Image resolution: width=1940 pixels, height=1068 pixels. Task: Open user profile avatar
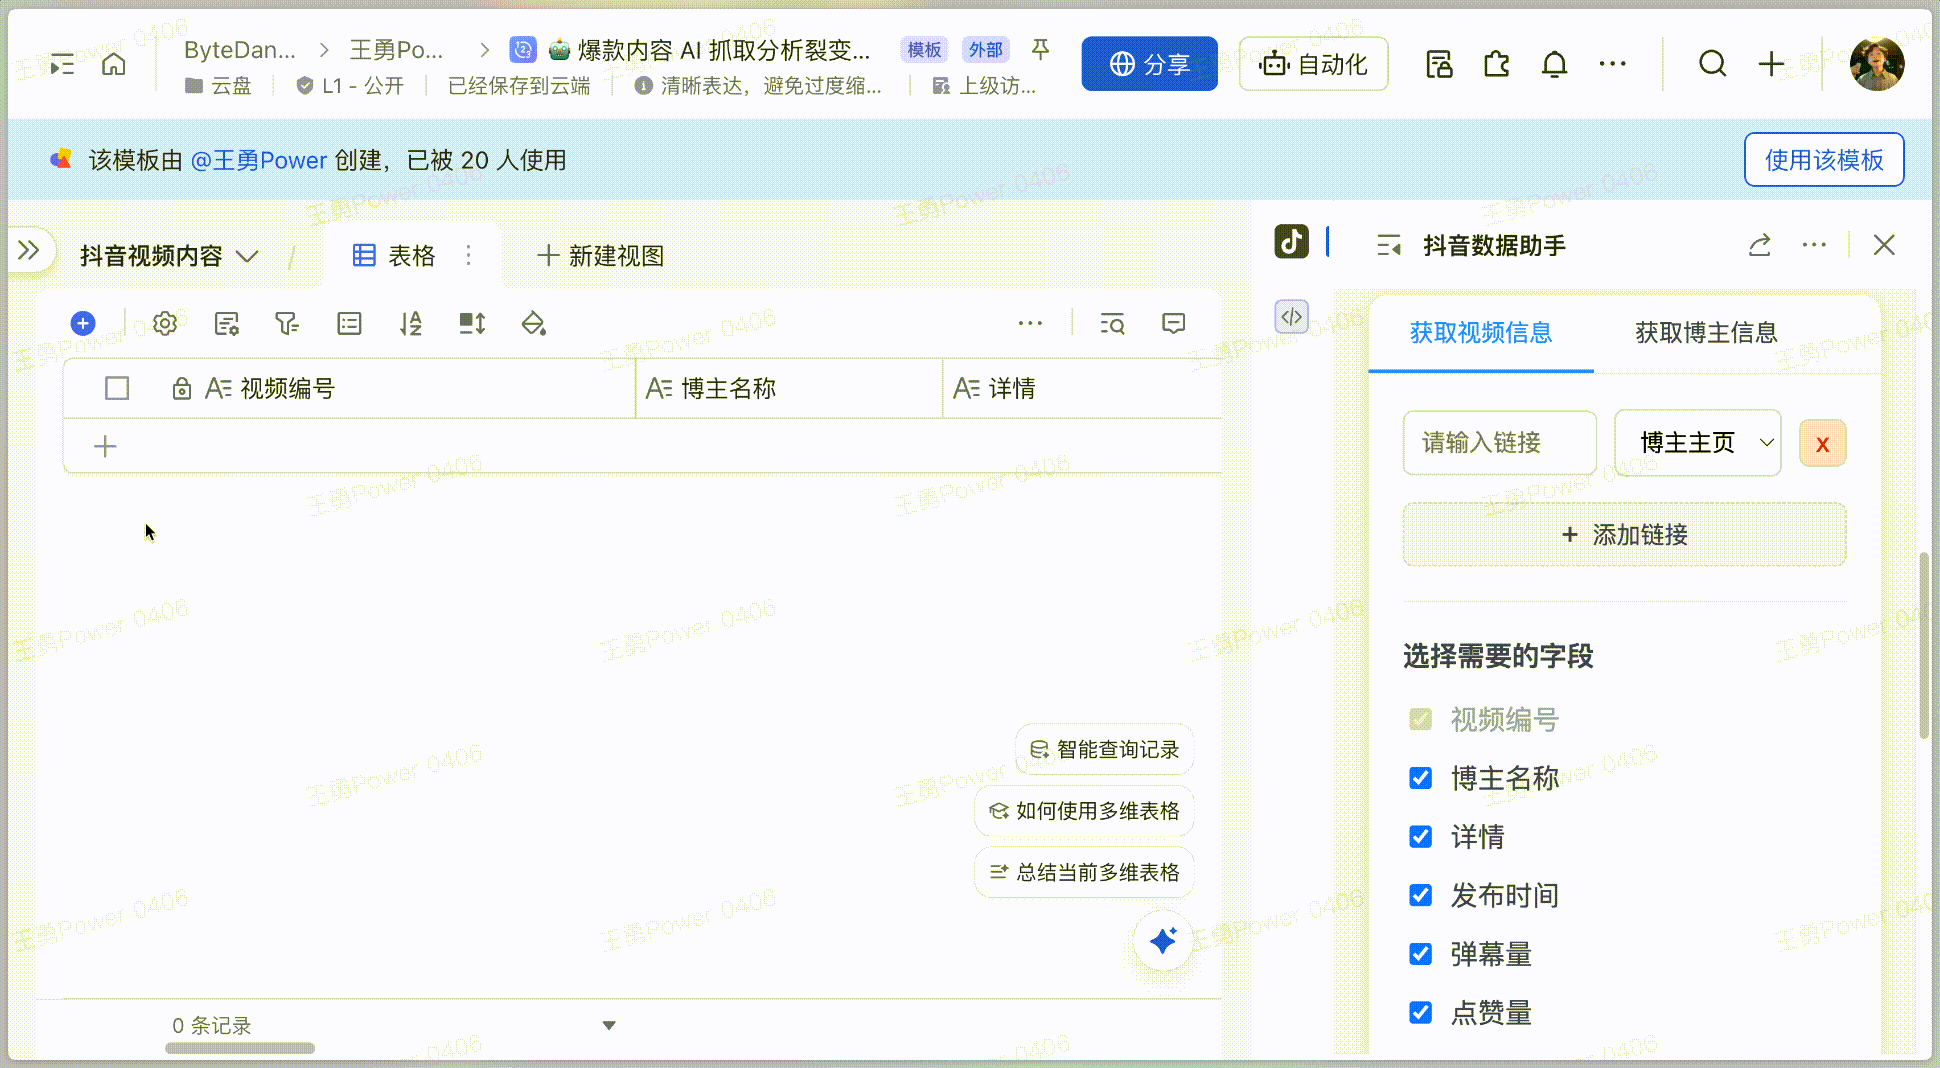point(1877,64)
